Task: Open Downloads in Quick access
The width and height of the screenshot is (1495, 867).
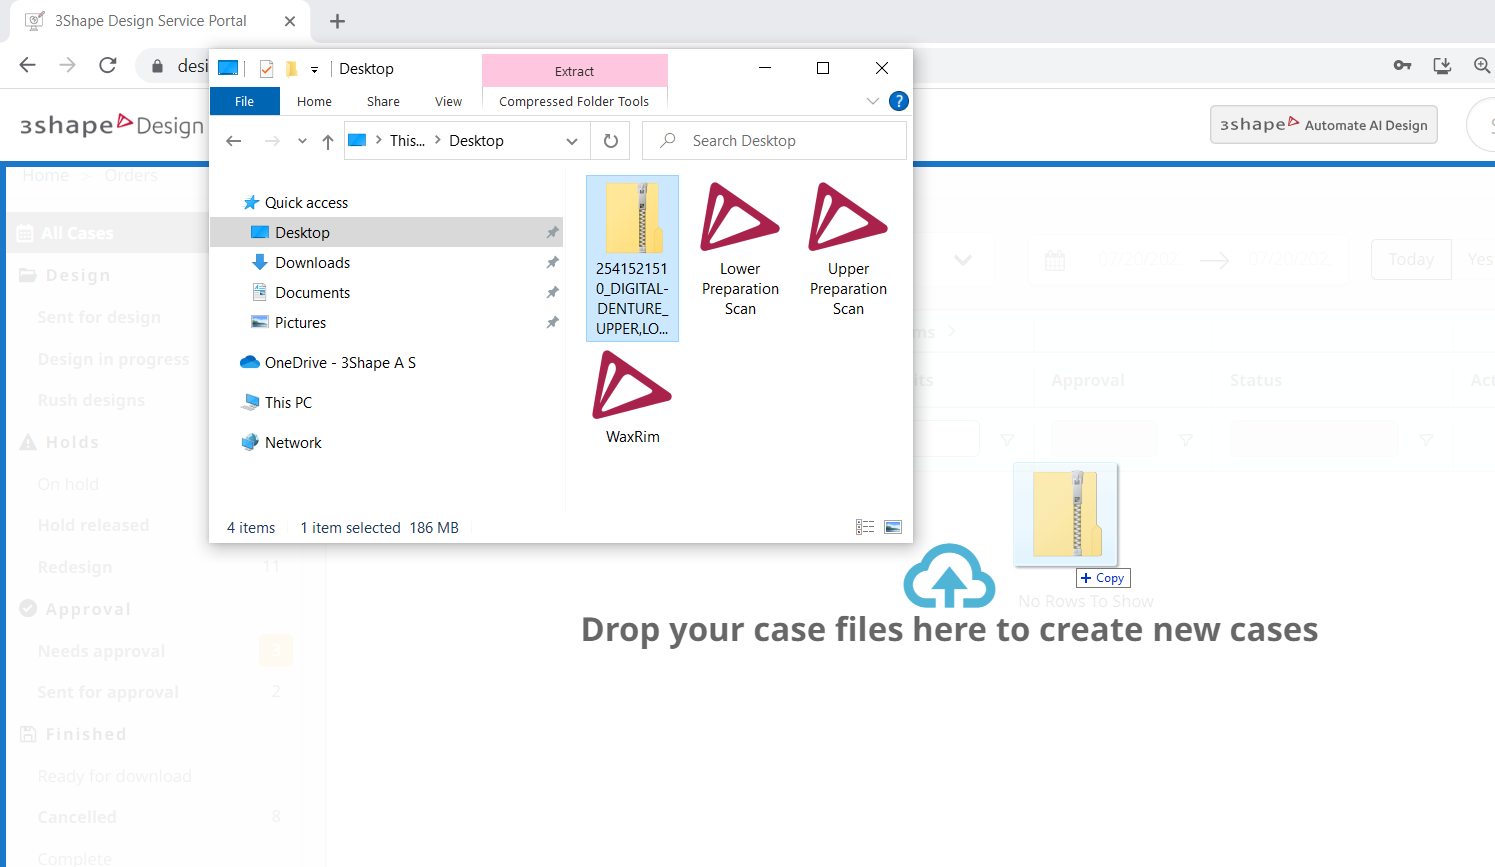Action: coord(312,262)
